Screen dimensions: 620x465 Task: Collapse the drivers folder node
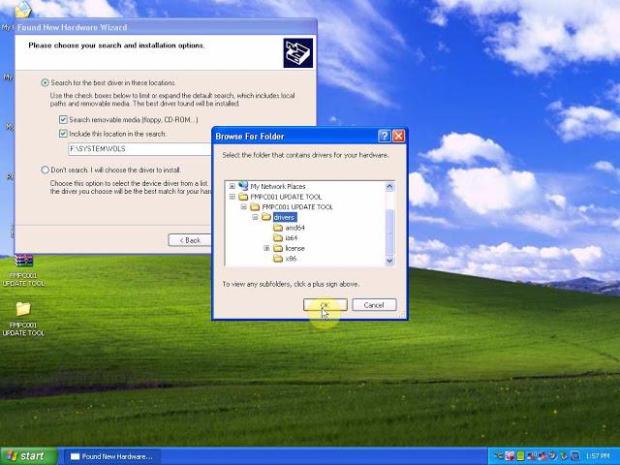(255, 217)
